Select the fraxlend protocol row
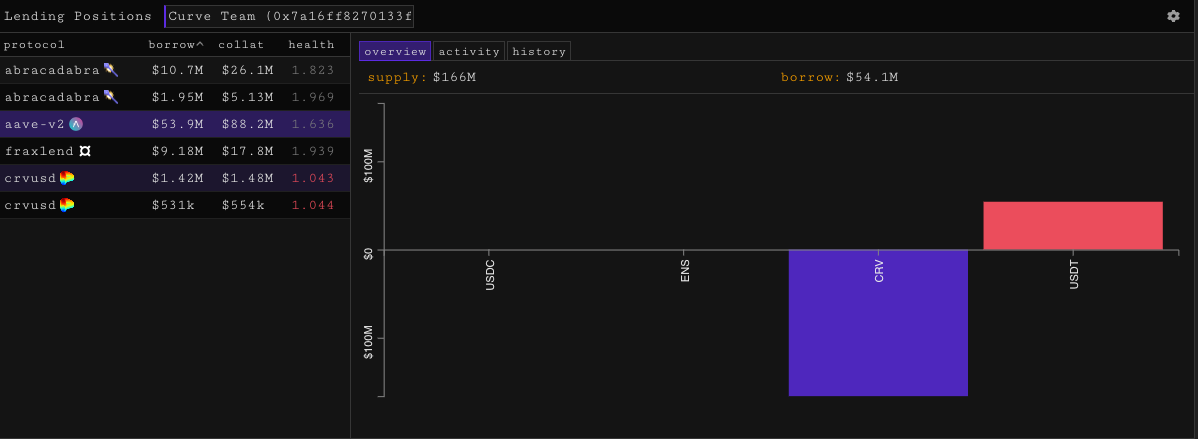The width and height of the screenshot is (1198, 439). click(175, 151)
